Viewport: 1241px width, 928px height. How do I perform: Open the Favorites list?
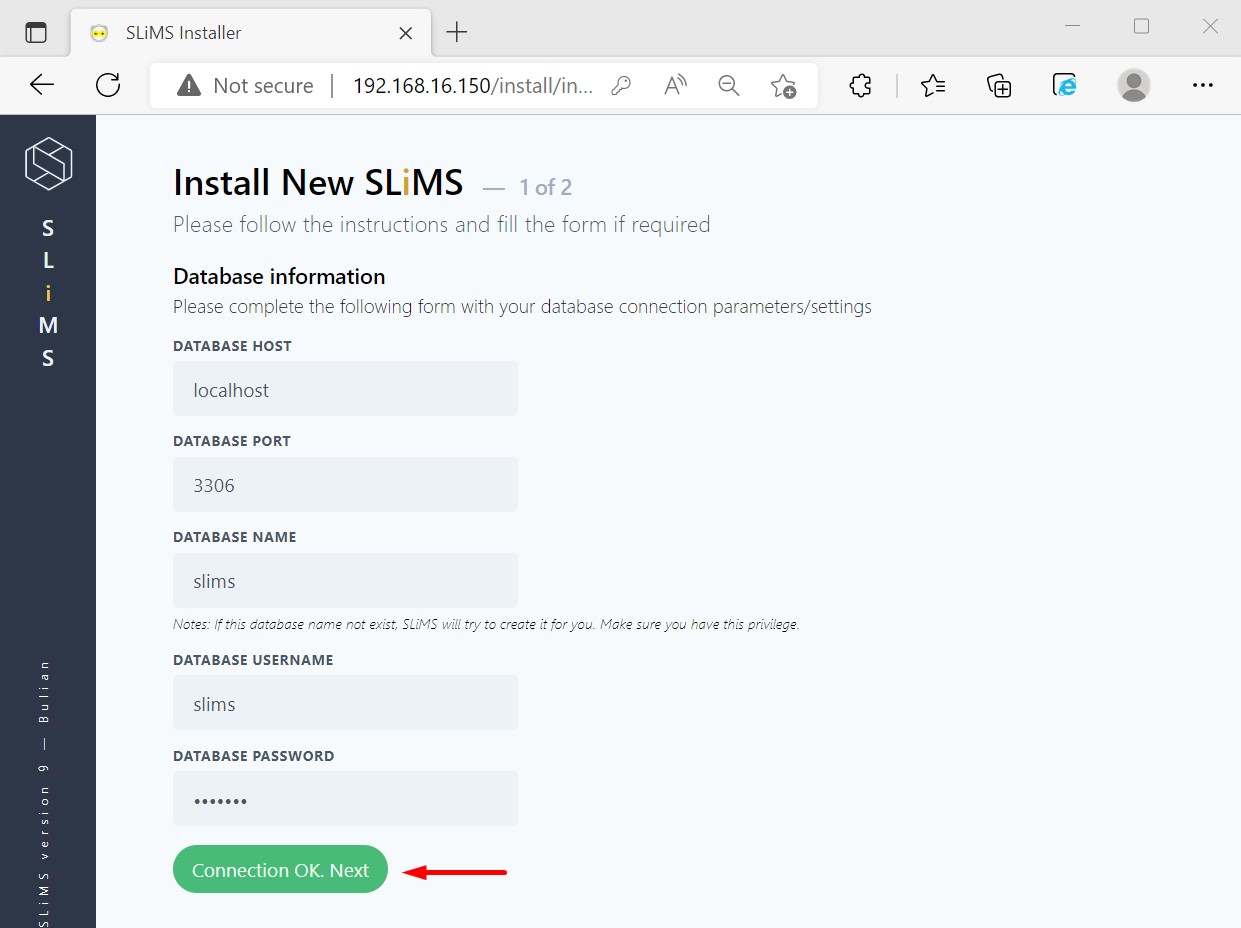[x=933, y=86]
